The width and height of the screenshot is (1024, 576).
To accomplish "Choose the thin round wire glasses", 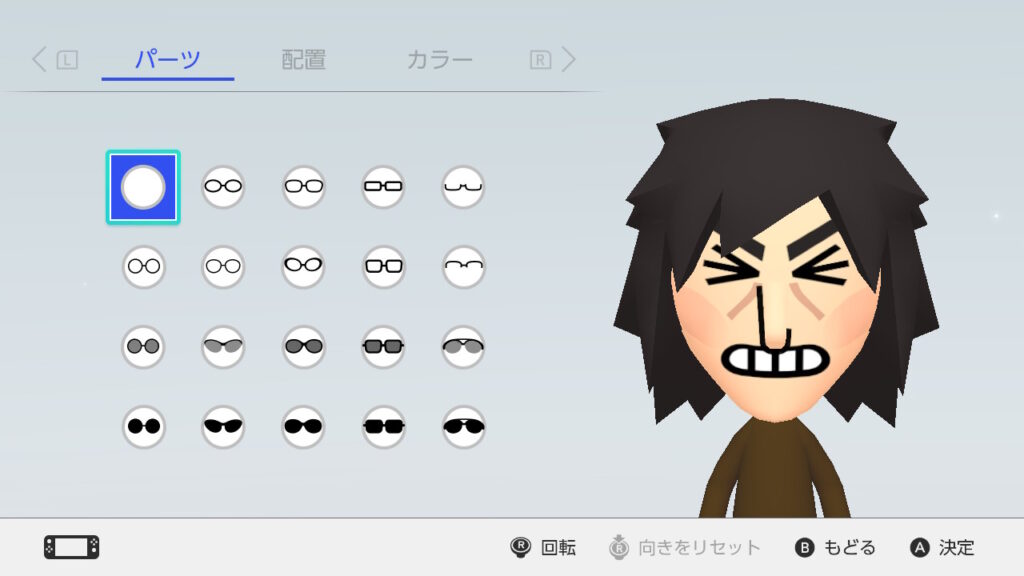I will click(x=143, y=266).
